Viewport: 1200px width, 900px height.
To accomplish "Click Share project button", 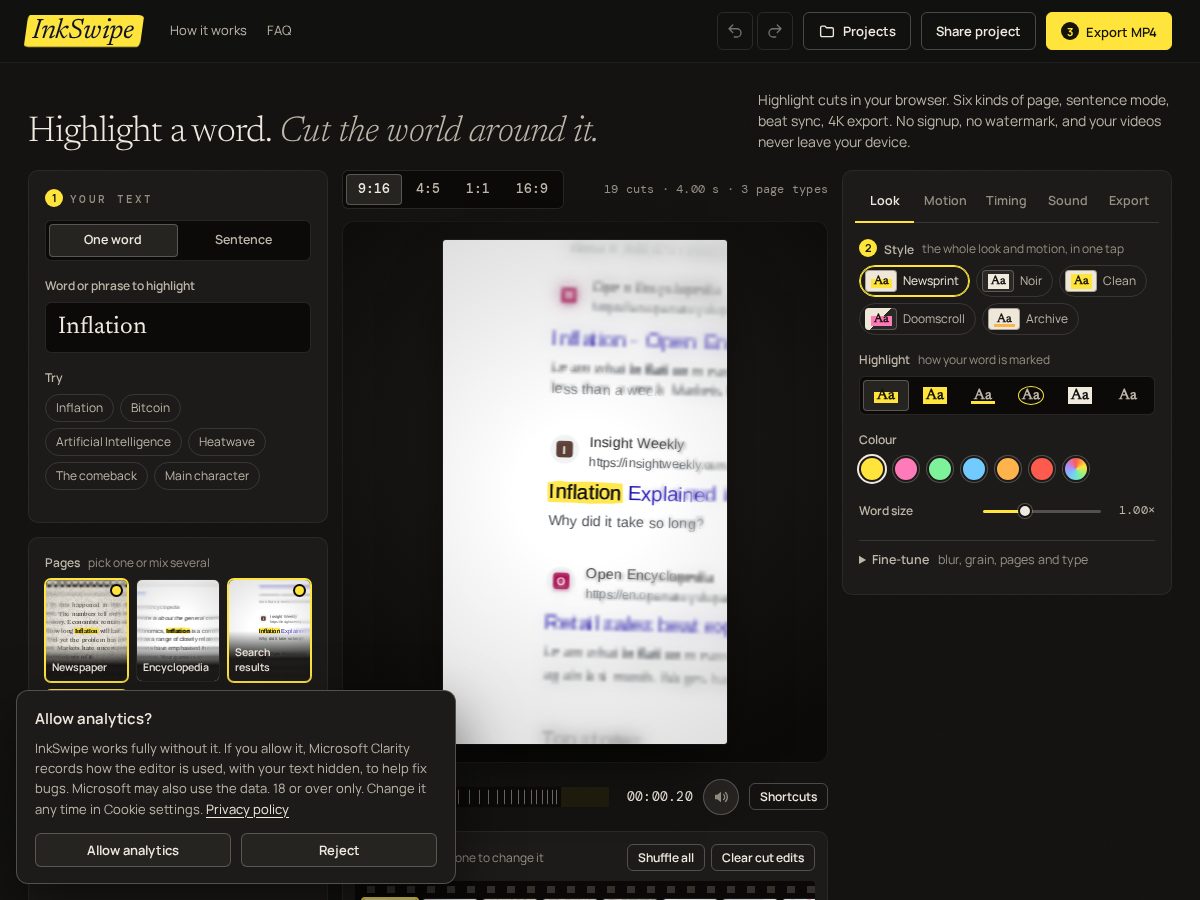I will [978, 31].
